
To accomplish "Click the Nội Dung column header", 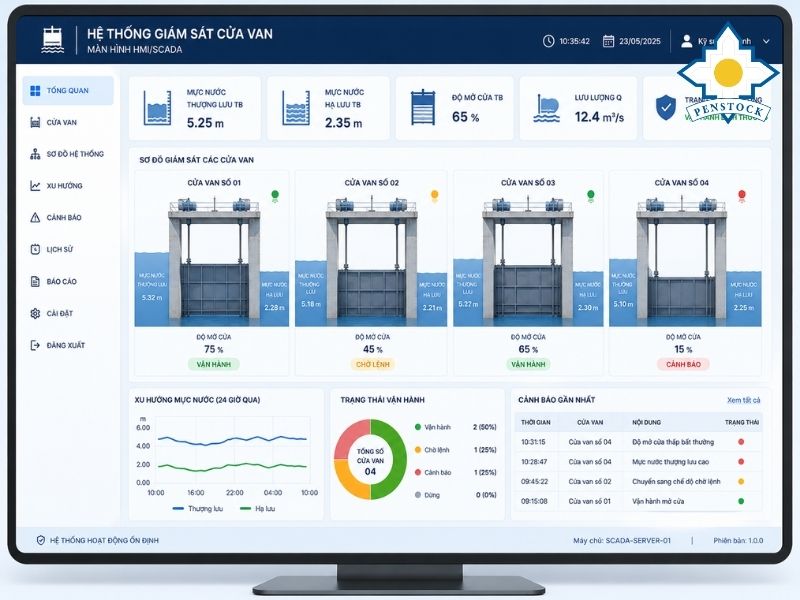I will point(646,422).
